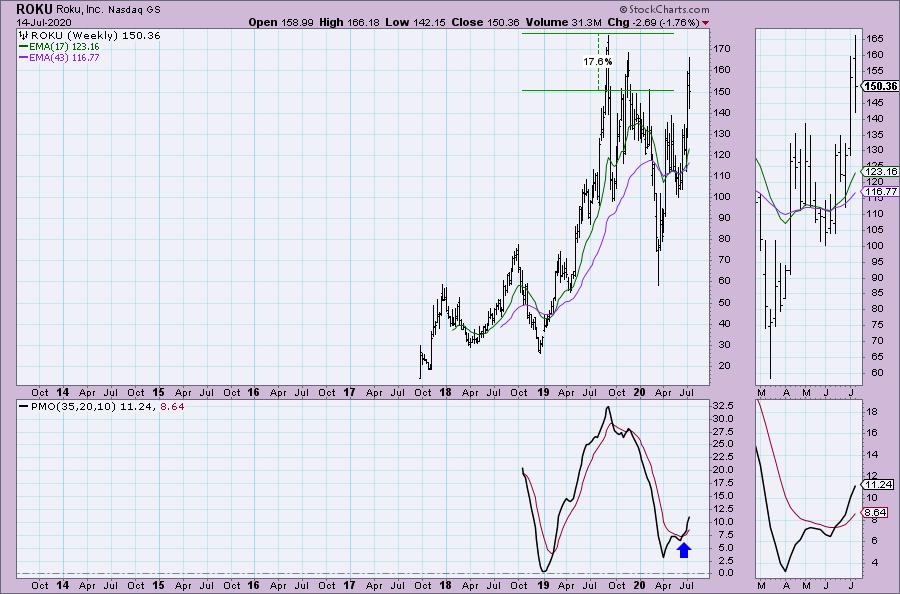Click the 123.16 EMA tag on the right axis
Screen dimensions: 900x594
[x=880, y=172]
